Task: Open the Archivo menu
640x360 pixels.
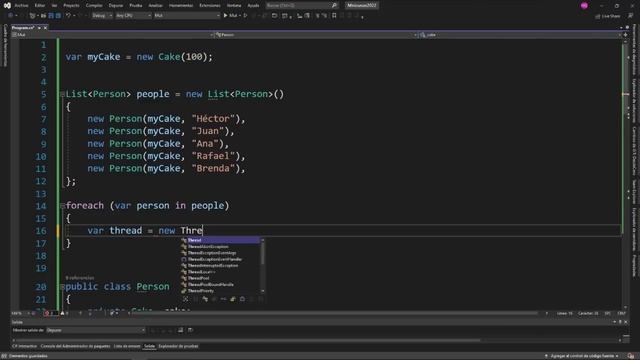Action: 21,5
